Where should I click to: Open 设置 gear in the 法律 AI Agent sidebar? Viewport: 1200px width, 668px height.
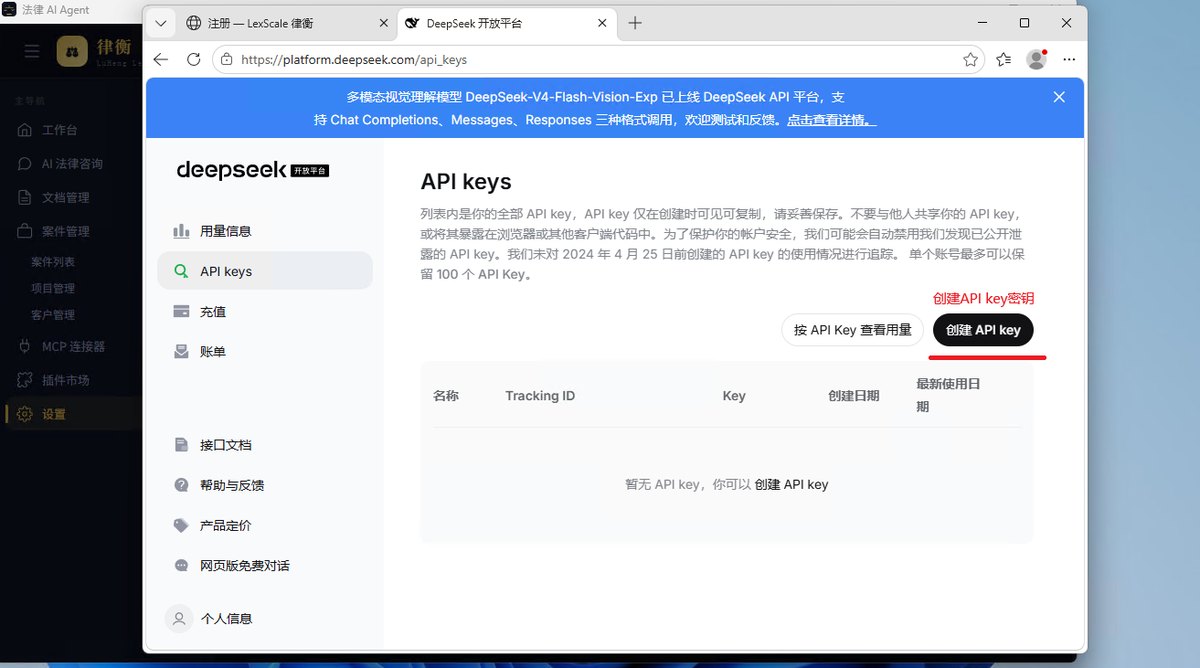click(x=25, y=414)
